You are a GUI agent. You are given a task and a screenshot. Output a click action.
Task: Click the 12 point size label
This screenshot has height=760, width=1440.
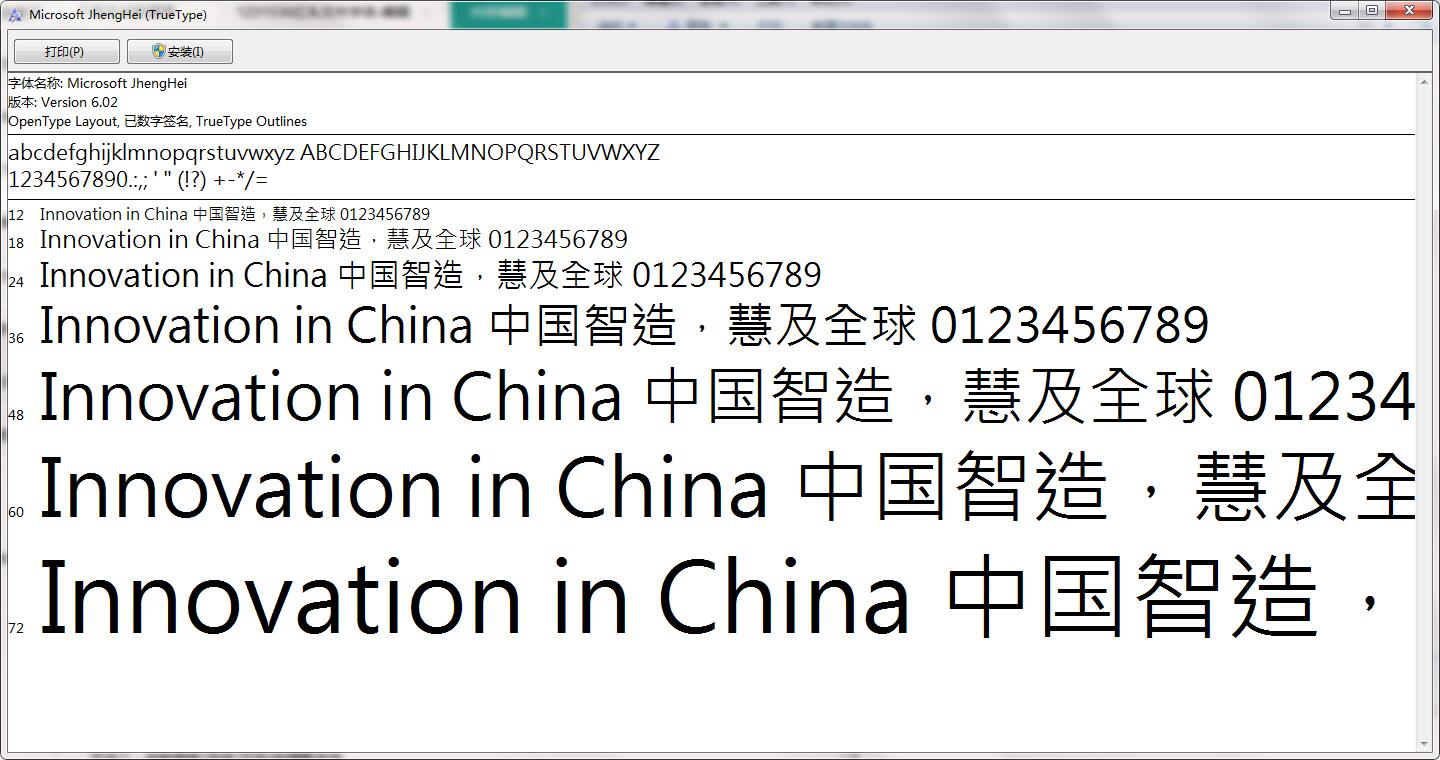coord(14,214)
